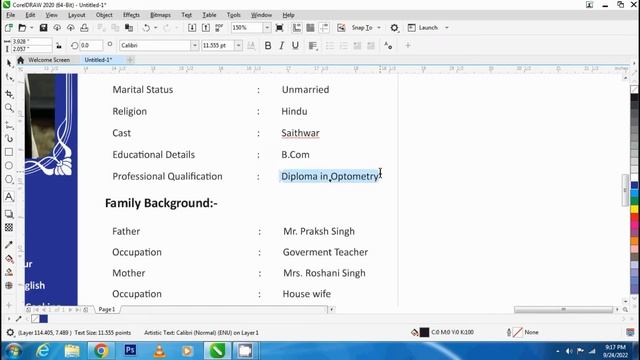Click the Interactive OpenType button
Image resolution: width=640 pixels, height=360 pixels.
click(388, 46)
